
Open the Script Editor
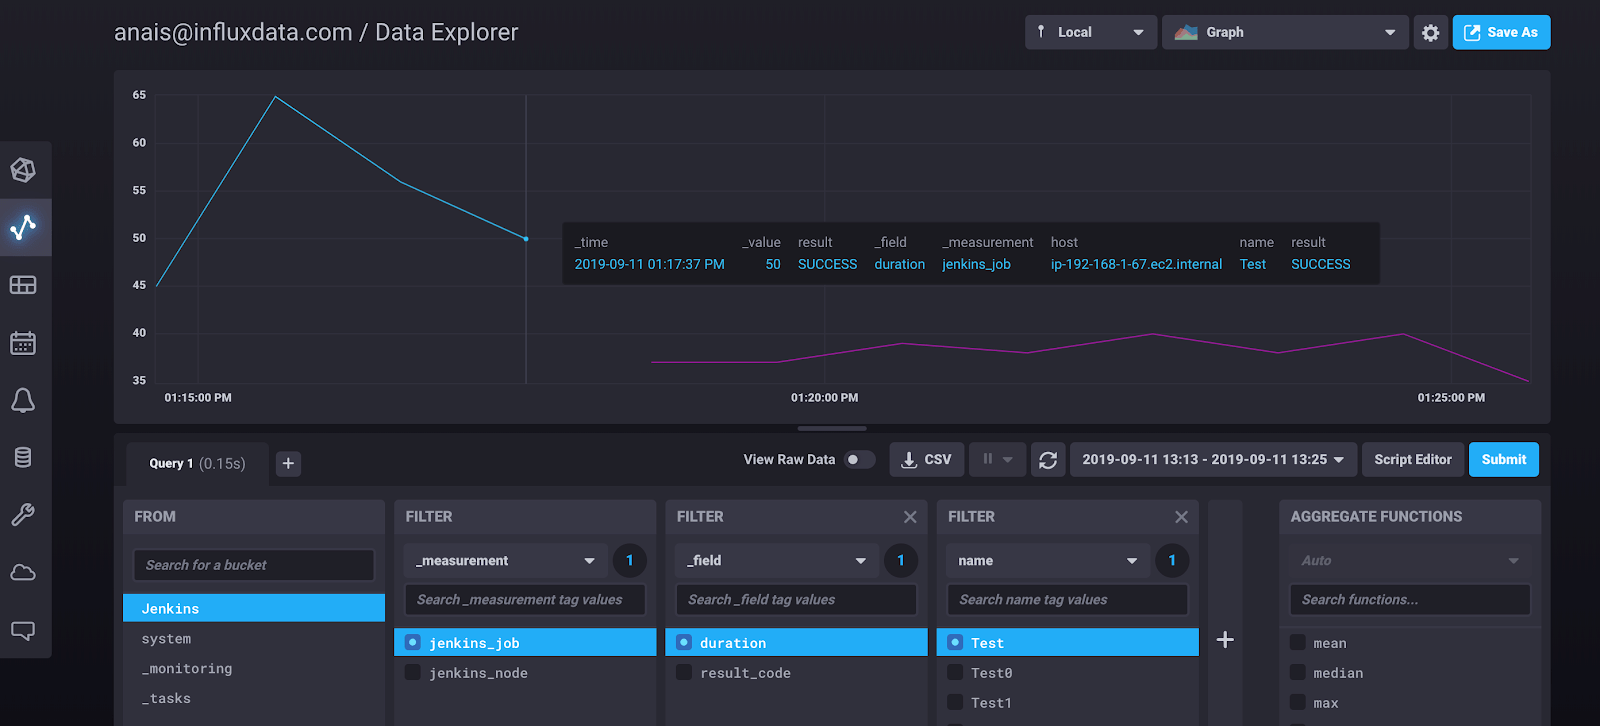point(1412,460)
